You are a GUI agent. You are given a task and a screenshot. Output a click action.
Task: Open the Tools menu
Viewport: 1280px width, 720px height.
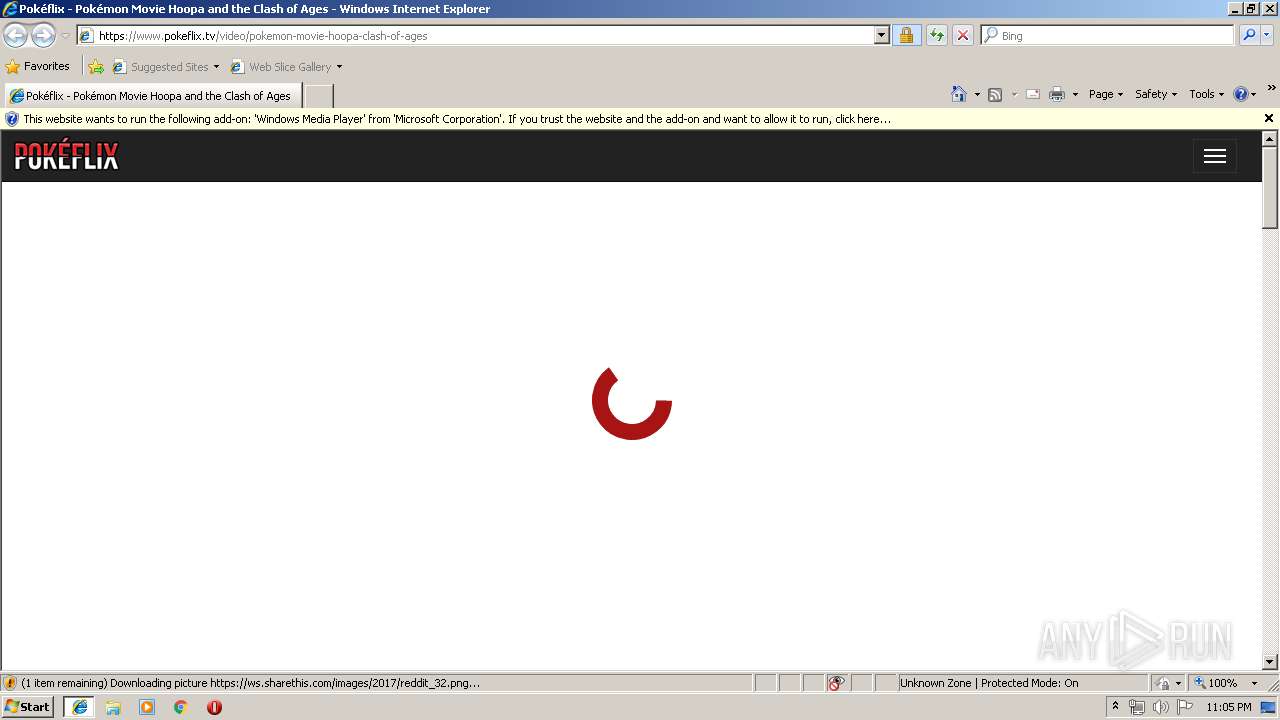tap(1206, 94)
